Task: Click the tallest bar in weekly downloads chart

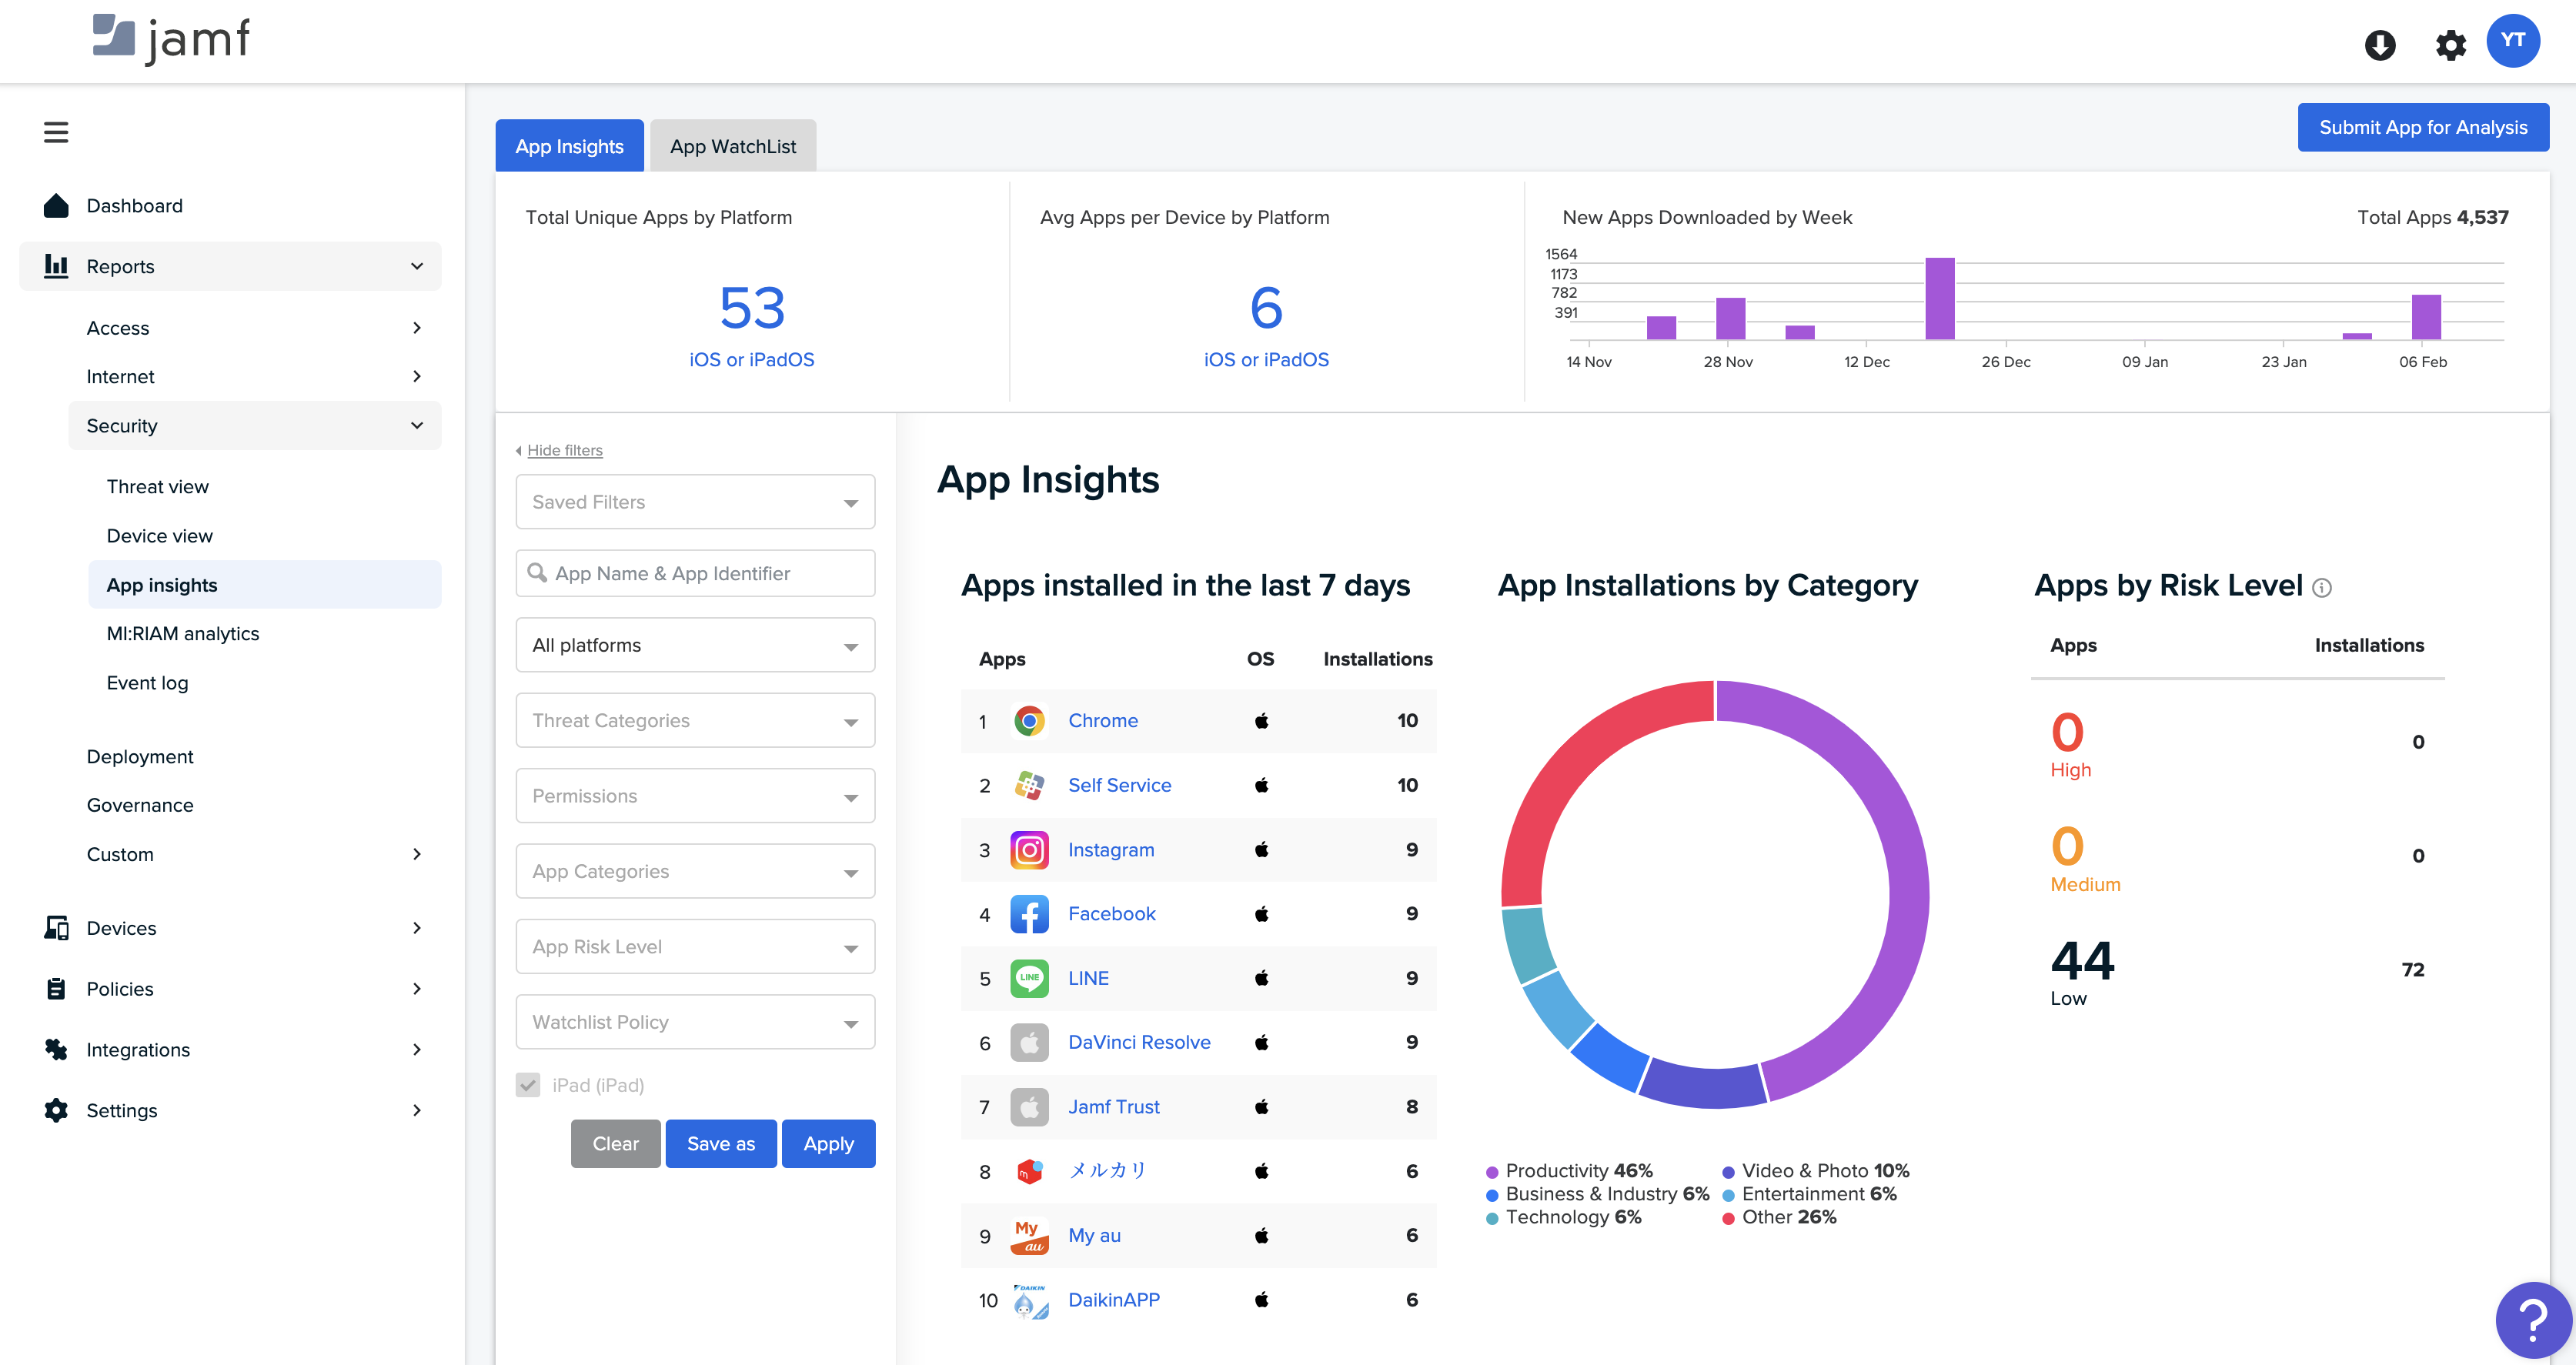Action: click(x=1940, y=298)
